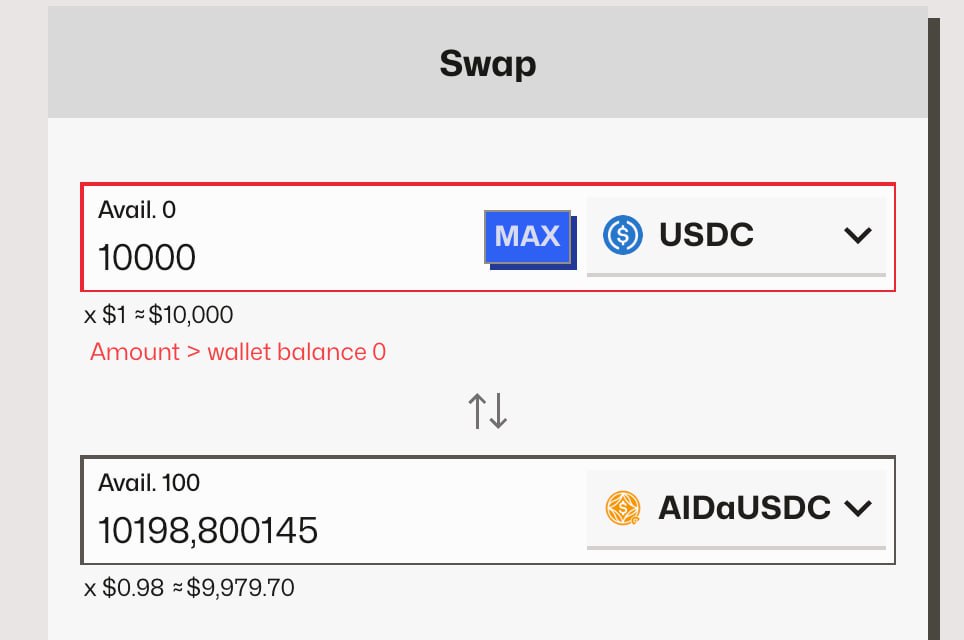
Task: Click the Avail. 100 balance label
Action: tap(149, 482)
